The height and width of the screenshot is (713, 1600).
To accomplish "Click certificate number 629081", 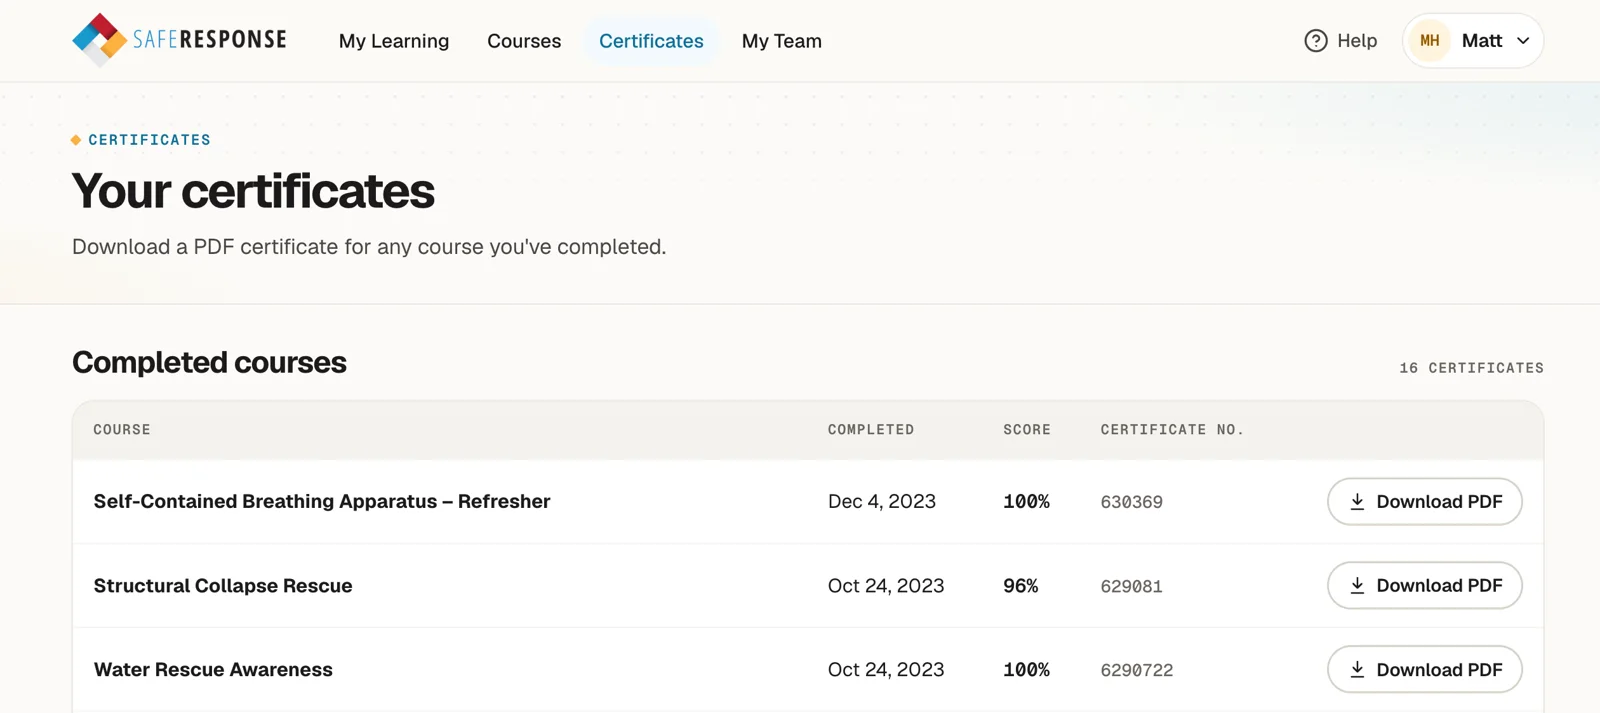I will point(1131,586).
